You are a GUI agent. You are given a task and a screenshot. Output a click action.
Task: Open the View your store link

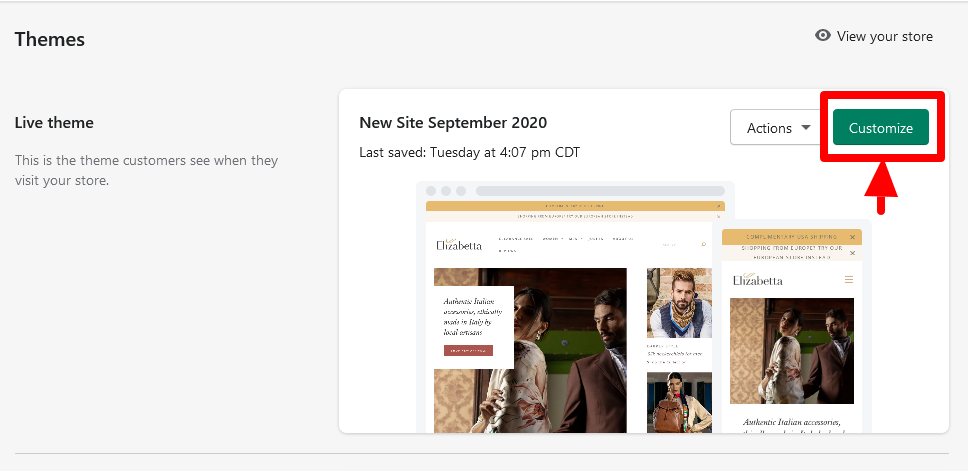tap(884, 36)
